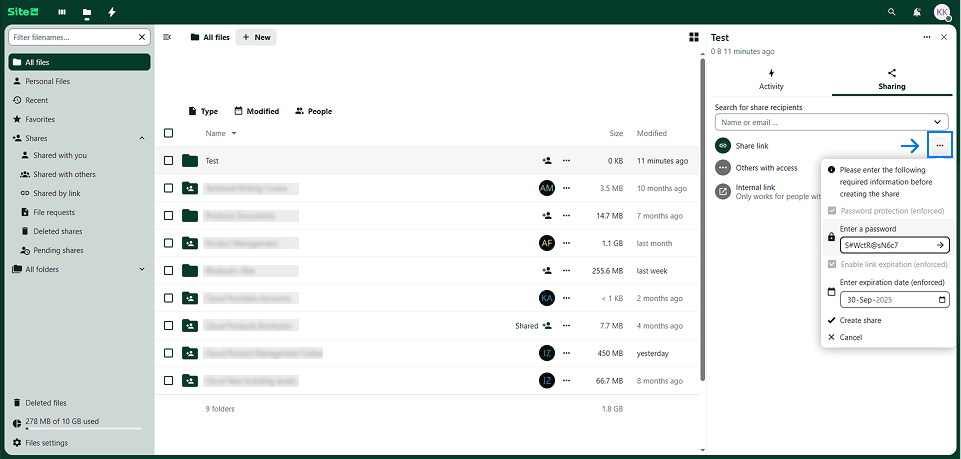Switch to the Activity tab
The image size is (961, 459).
pyautogui.click(x=771, y=79)
